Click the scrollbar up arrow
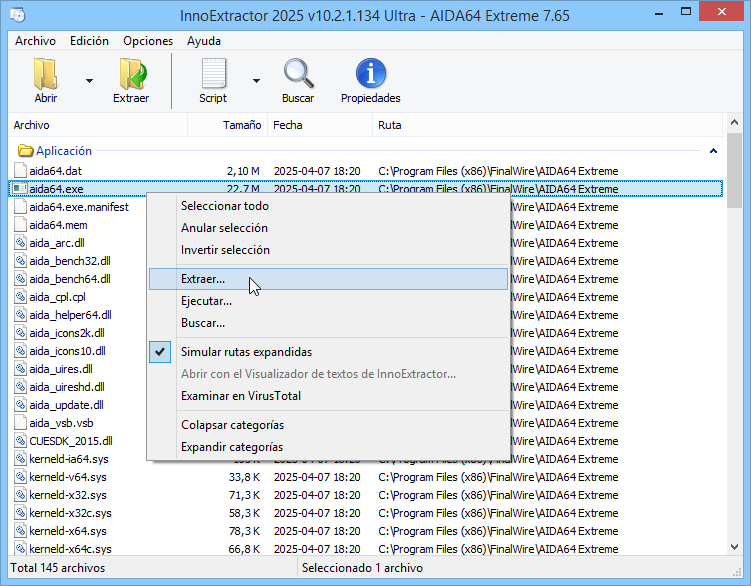Viewport: 751px width, 586px height. [734, 123]
